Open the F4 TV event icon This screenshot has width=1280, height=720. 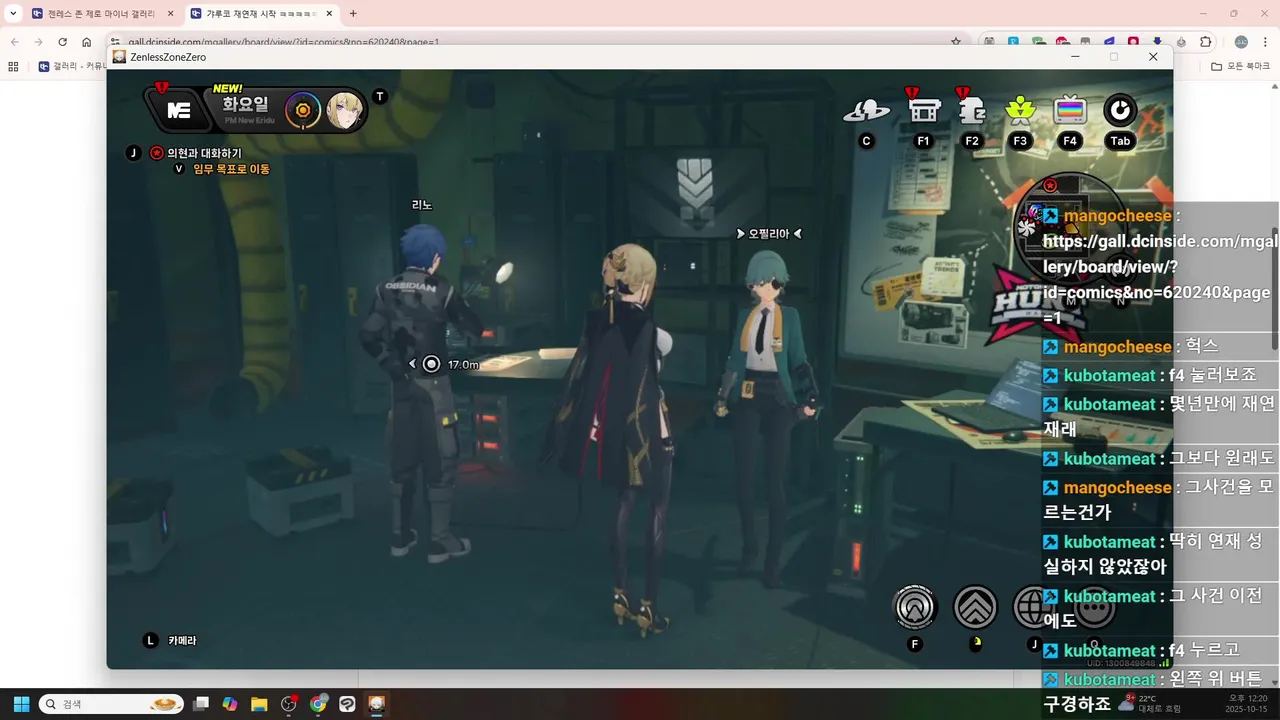coord(1070,110)
